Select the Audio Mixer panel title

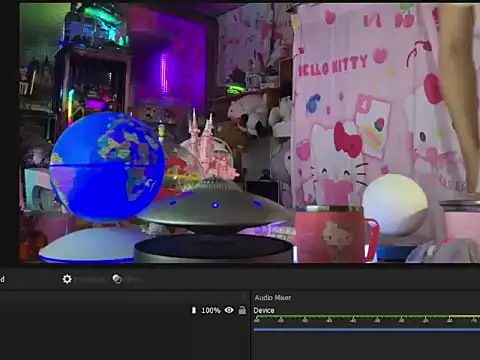point(273,297)
